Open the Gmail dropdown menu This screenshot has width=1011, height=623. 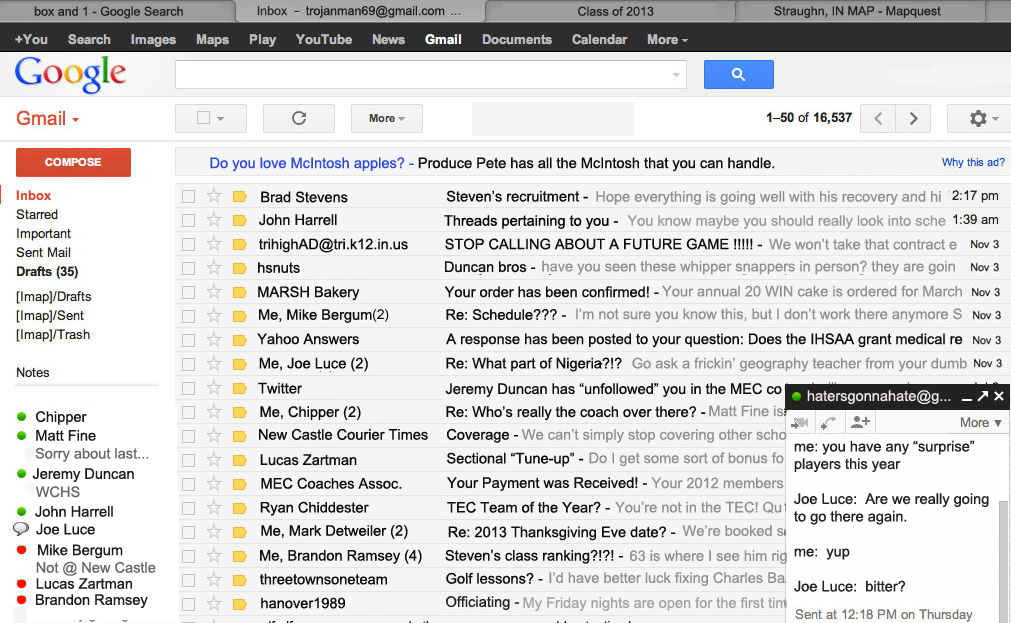(x=47, y=119)
